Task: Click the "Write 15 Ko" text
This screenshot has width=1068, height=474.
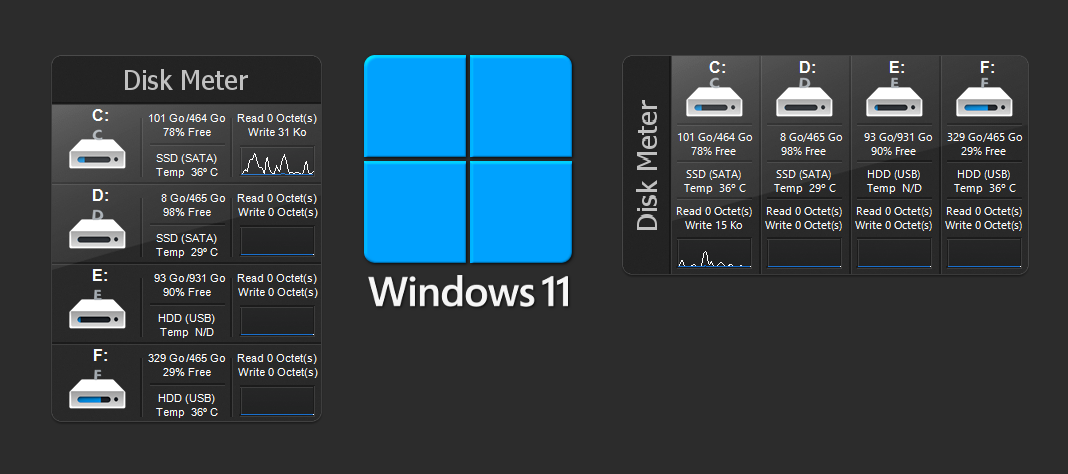Action: click(714, 225)
